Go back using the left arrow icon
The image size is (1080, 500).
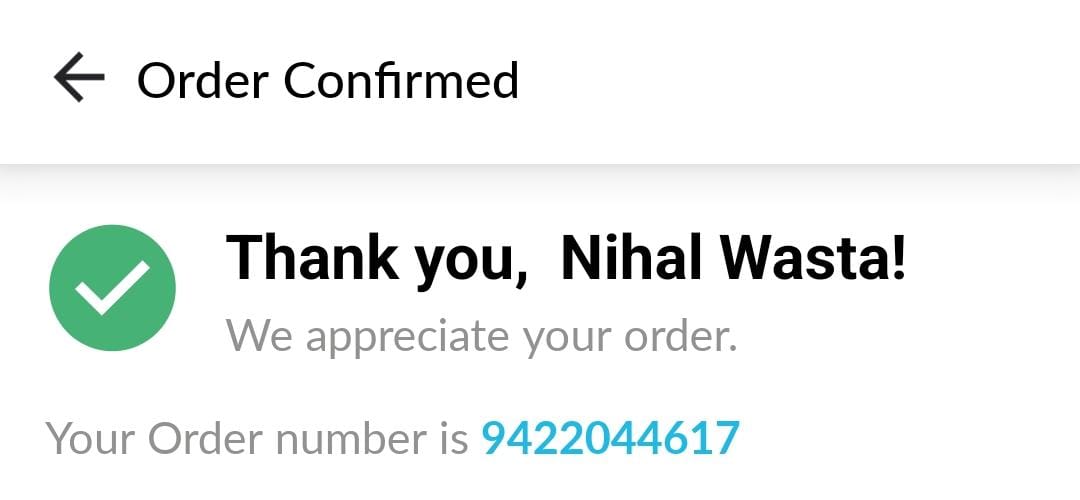pos(79,77)
